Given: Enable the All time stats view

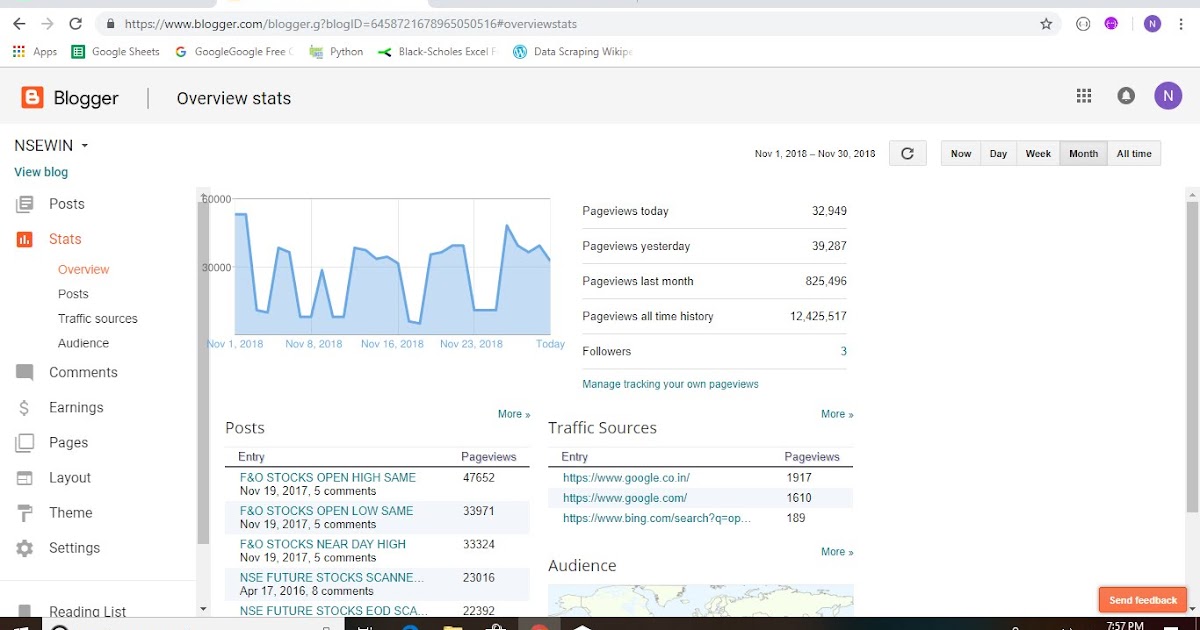Looking at the screenshot, I should [x=1134, y=153].
